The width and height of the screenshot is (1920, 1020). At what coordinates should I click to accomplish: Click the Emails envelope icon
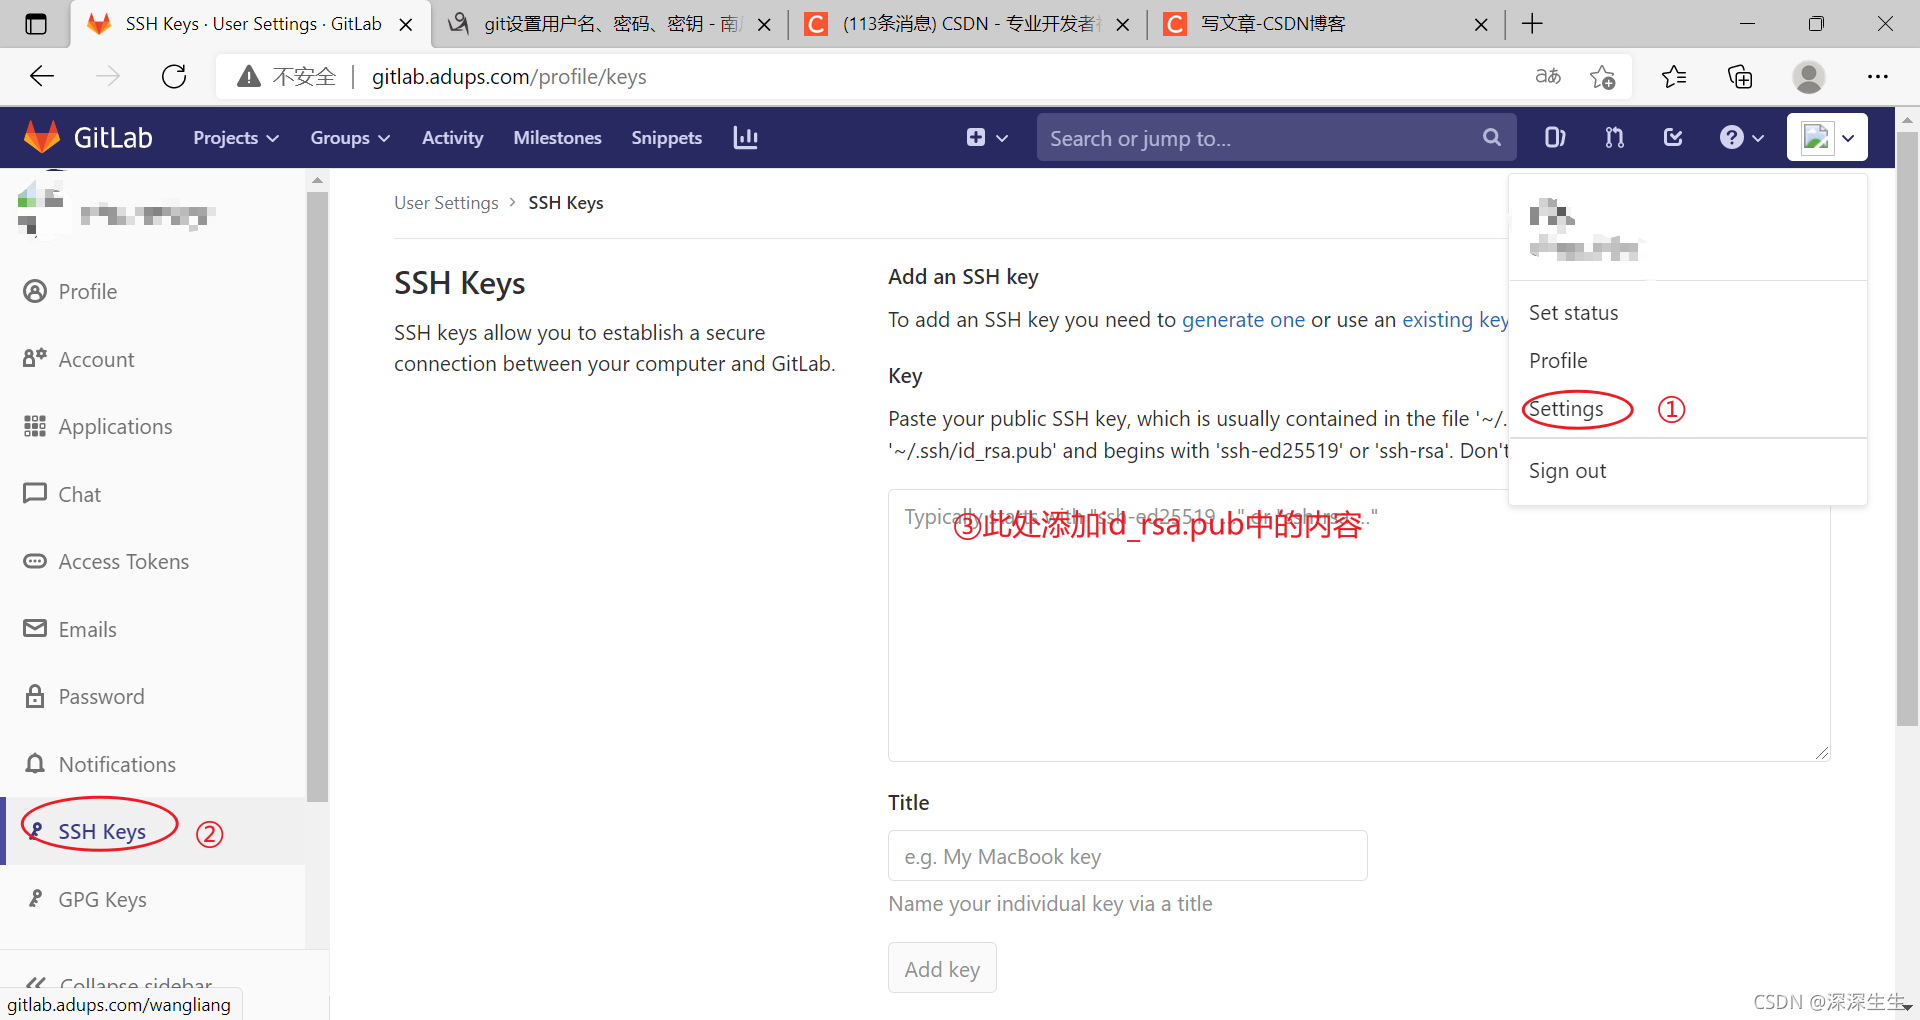(x=35, y=628)
